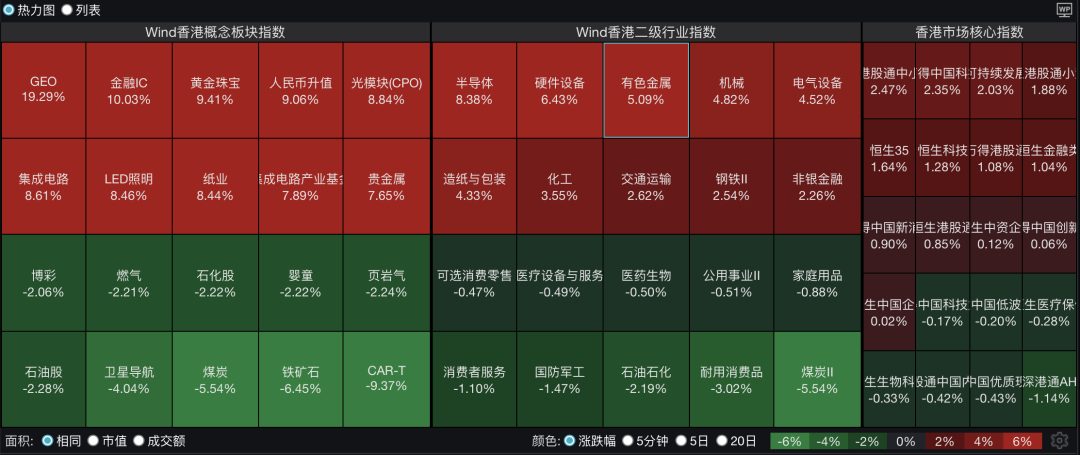Open the 耐用消费品 -3.02% tile
This screenshot has height=455, width=1080.
731,379
